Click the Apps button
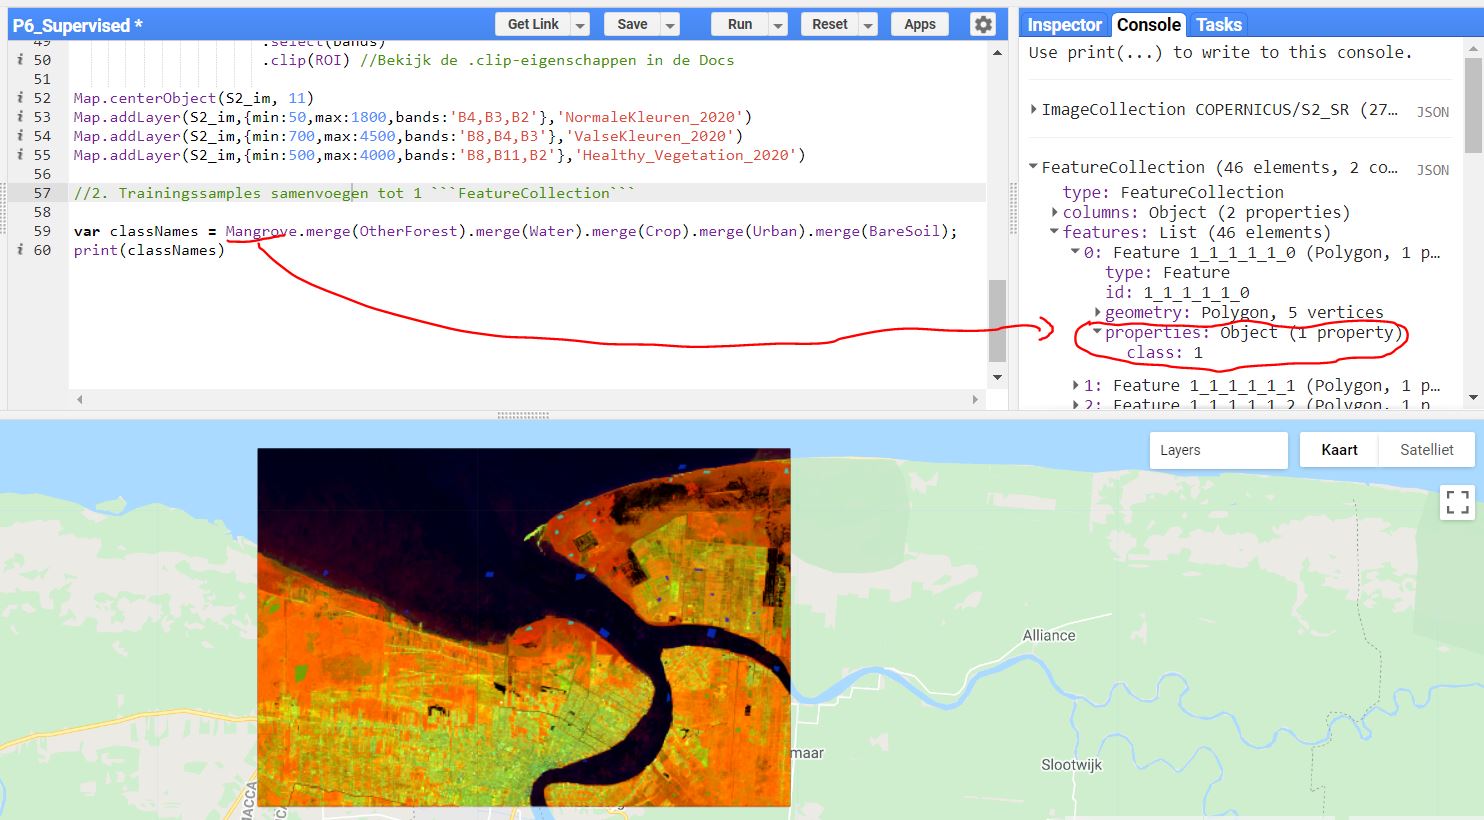Viewport: 1484px width, 820px height. click(919, 25)
